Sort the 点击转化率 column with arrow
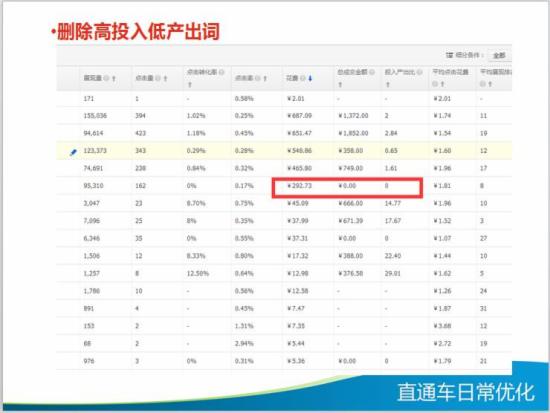This screenshot has height=413, width=550. 190,85
